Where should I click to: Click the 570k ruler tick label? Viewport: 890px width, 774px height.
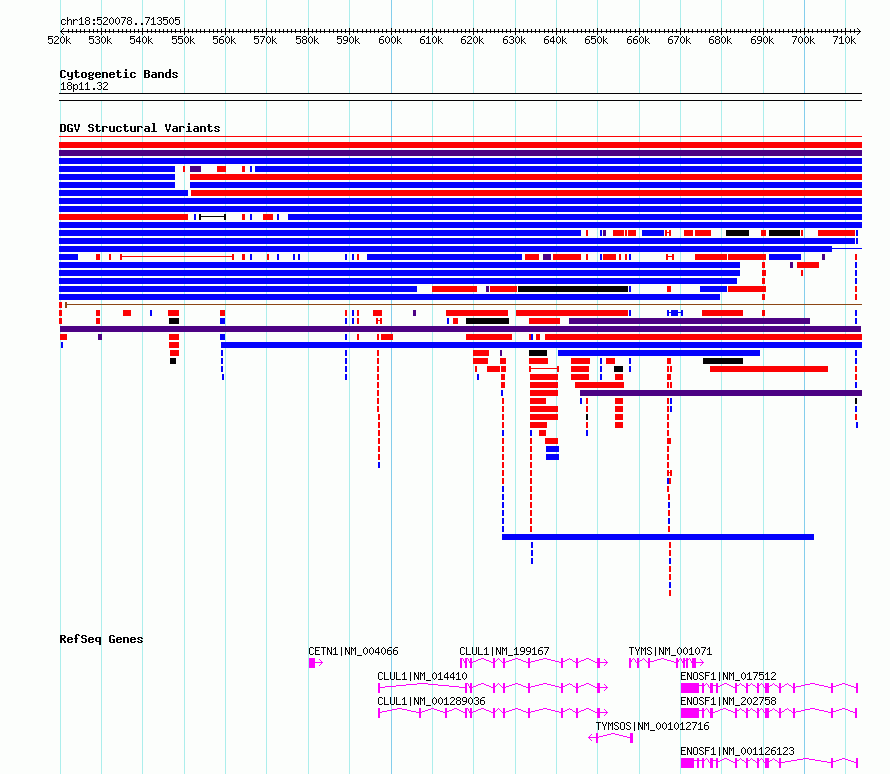click(266, 40)
